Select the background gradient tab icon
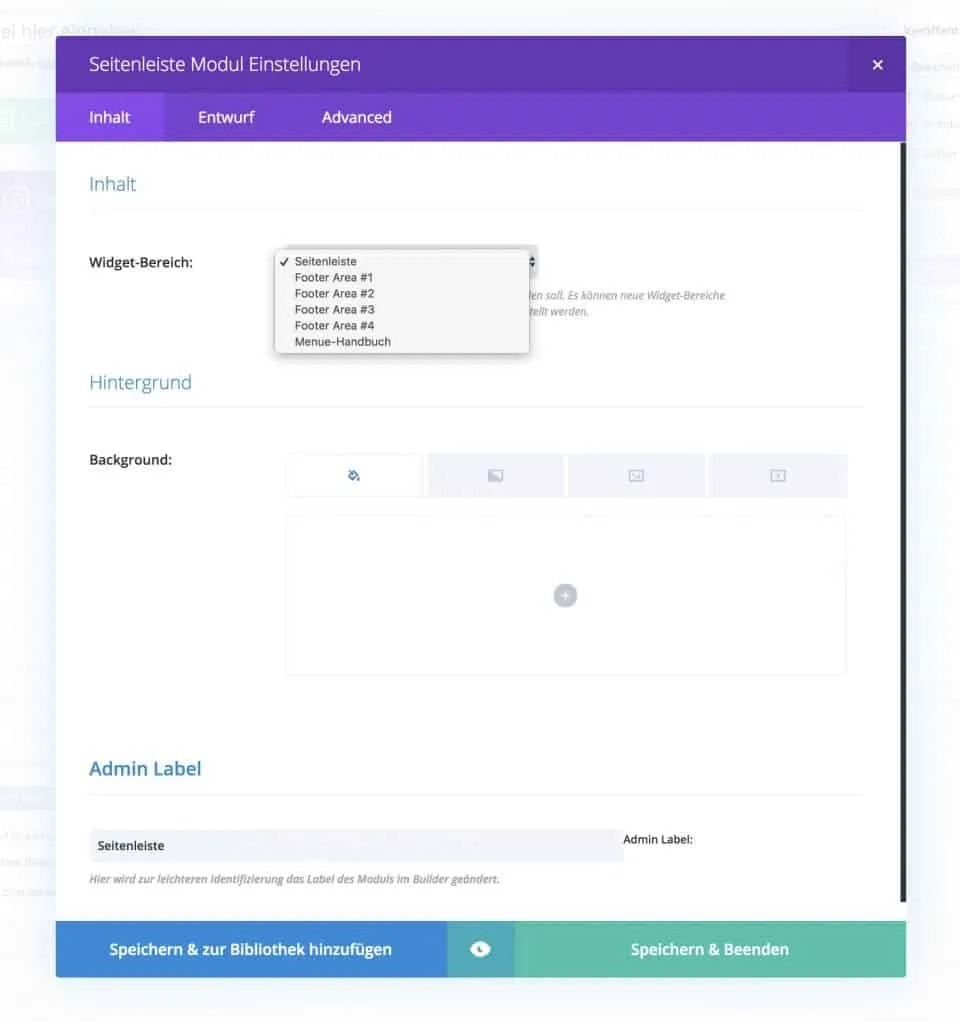Image resolution: width=960 pixels, height=1022 pixels. [x=495, y=476]
